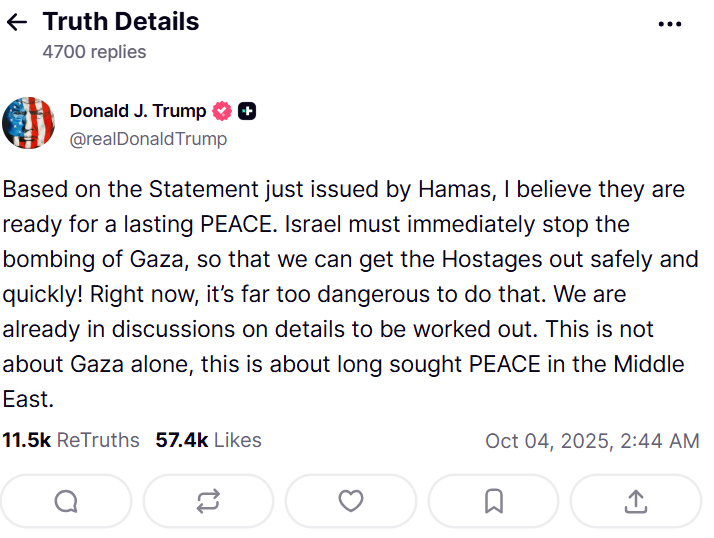714x538 pixels.
Task: Go back using the left arrow
Action: click(x=17, y=22)
